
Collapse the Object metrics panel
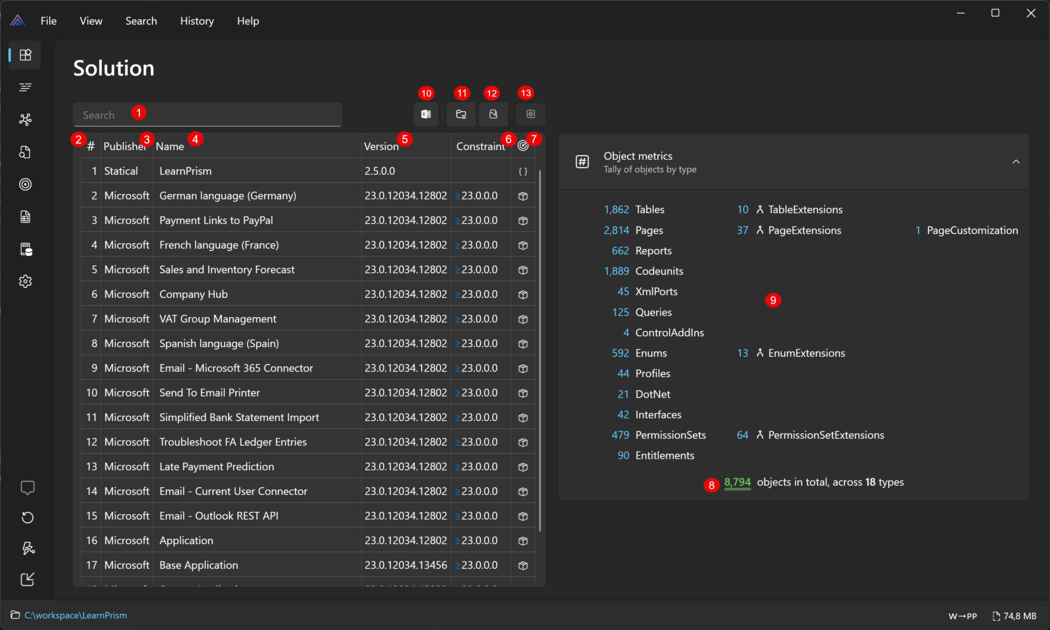coord(1015,162)
